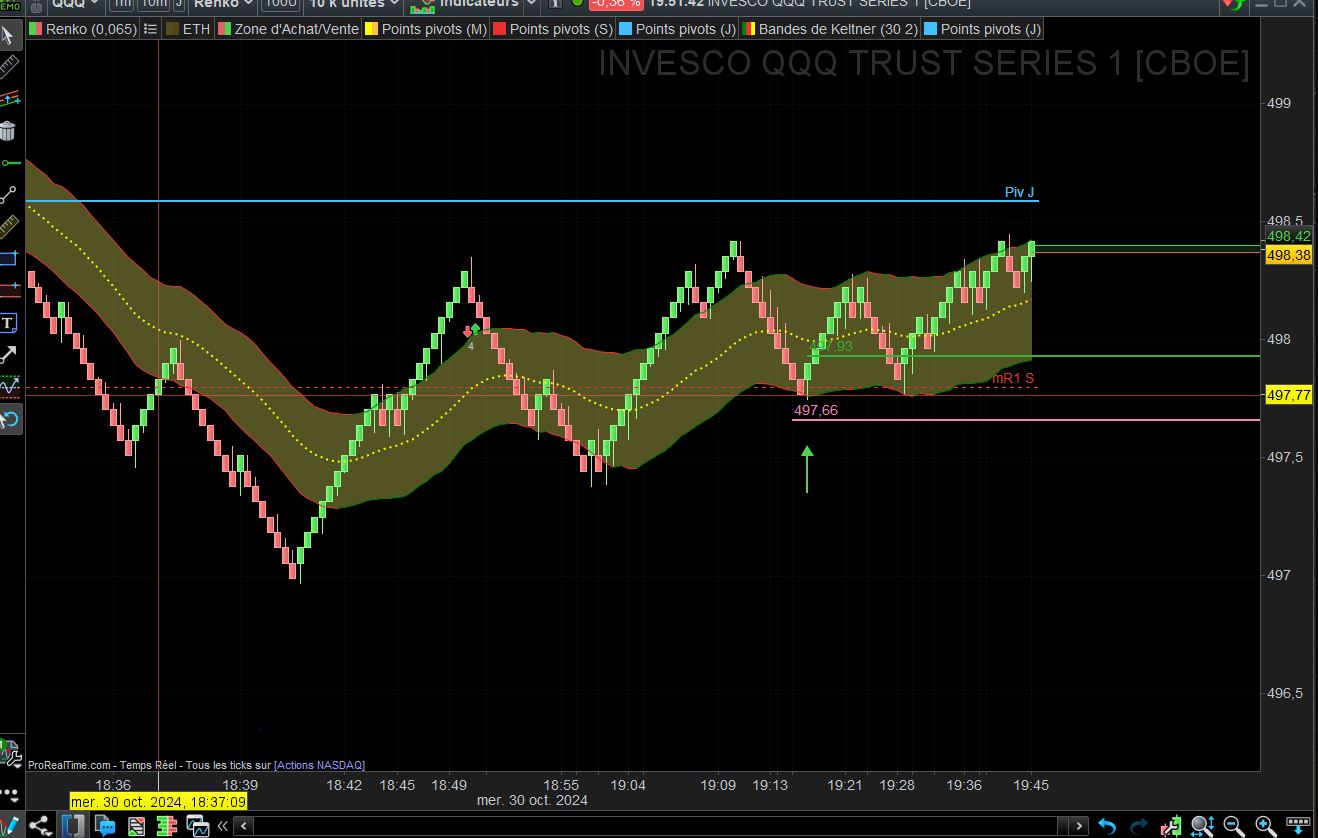Click the 19:45 time axis label
Image resolution: width=1318 pixels, height=838 pixels.
click(x=1031, y=785)
